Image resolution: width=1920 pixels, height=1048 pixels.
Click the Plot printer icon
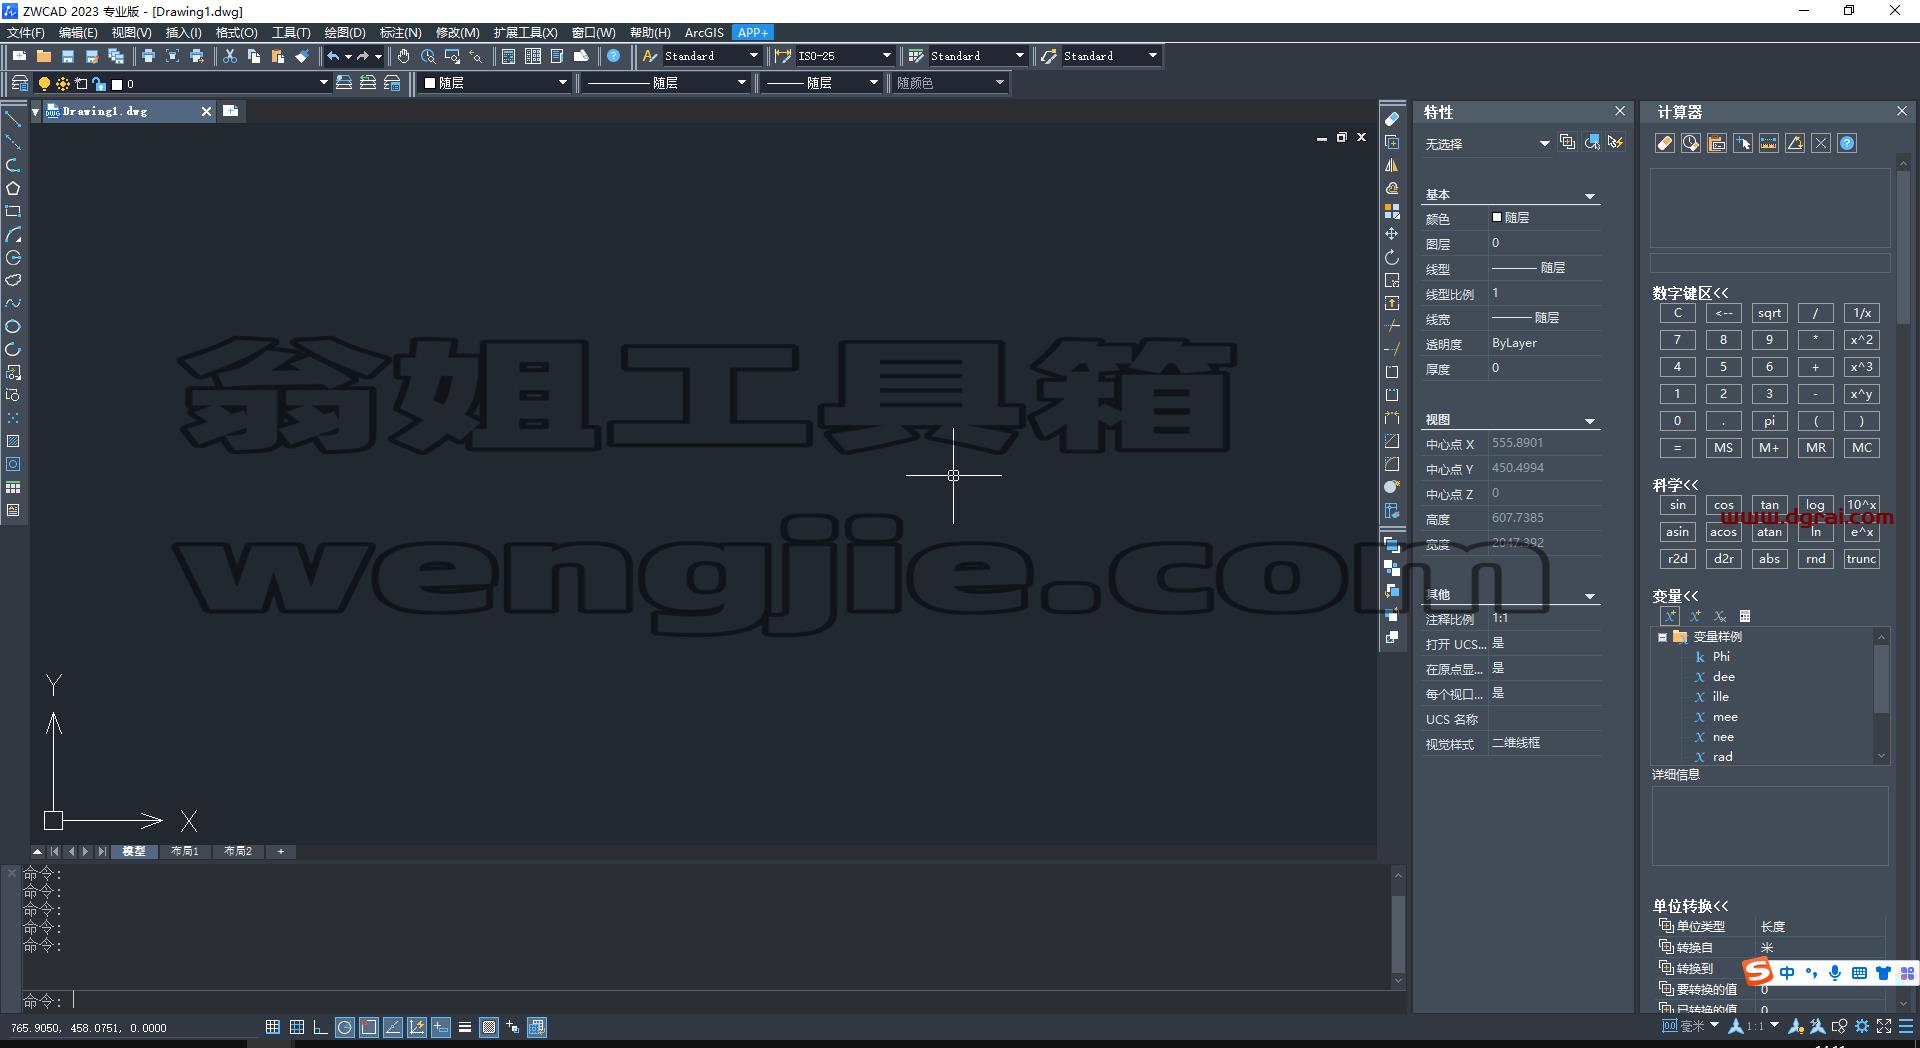(x=148, y=56)
